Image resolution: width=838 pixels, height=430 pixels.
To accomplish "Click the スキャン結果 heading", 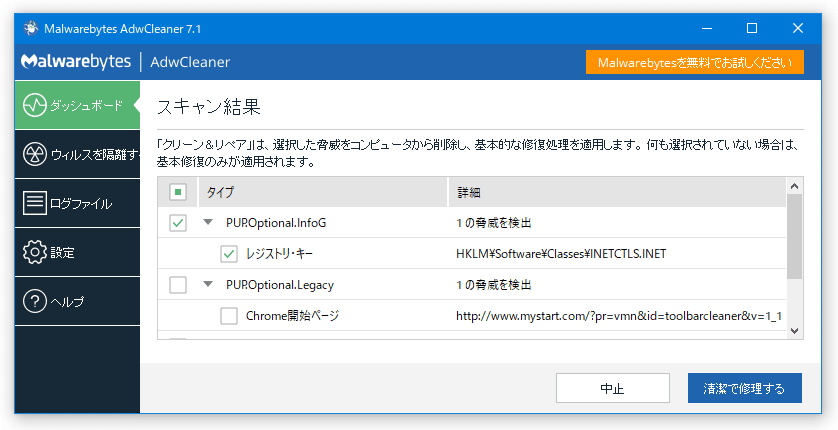I will pos(208,107).
